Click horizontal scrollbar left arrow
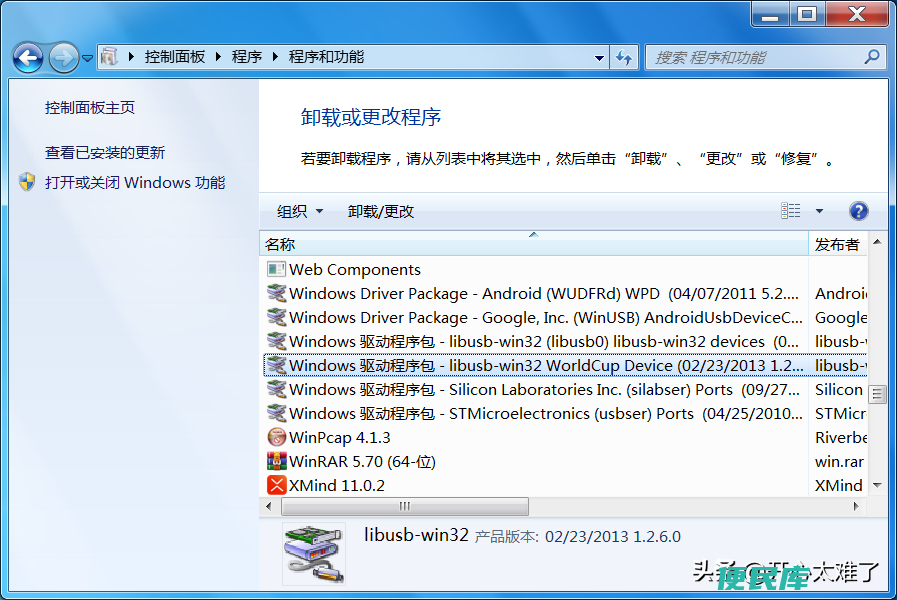Screen dimensions: 897x600 coord(269,506)
